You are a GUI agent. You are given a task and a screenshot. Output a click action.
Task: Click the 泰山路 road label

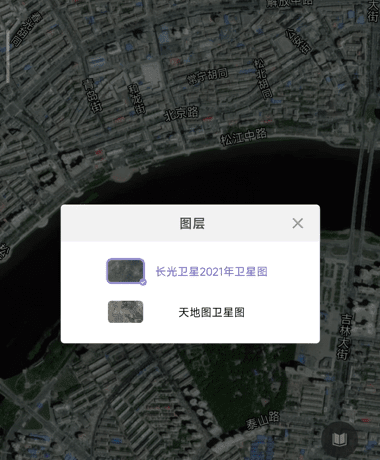tap(263, 420)
